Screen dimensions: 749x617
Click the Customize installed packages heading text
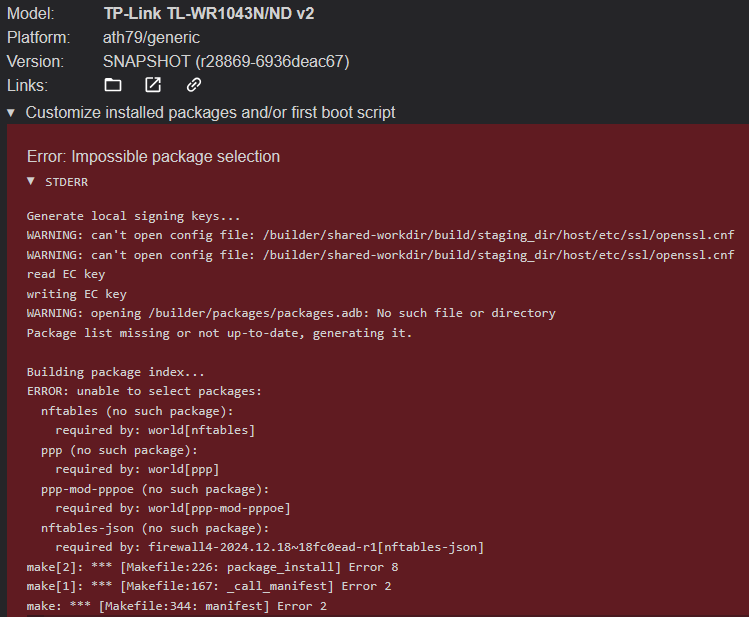coord(210,113)
